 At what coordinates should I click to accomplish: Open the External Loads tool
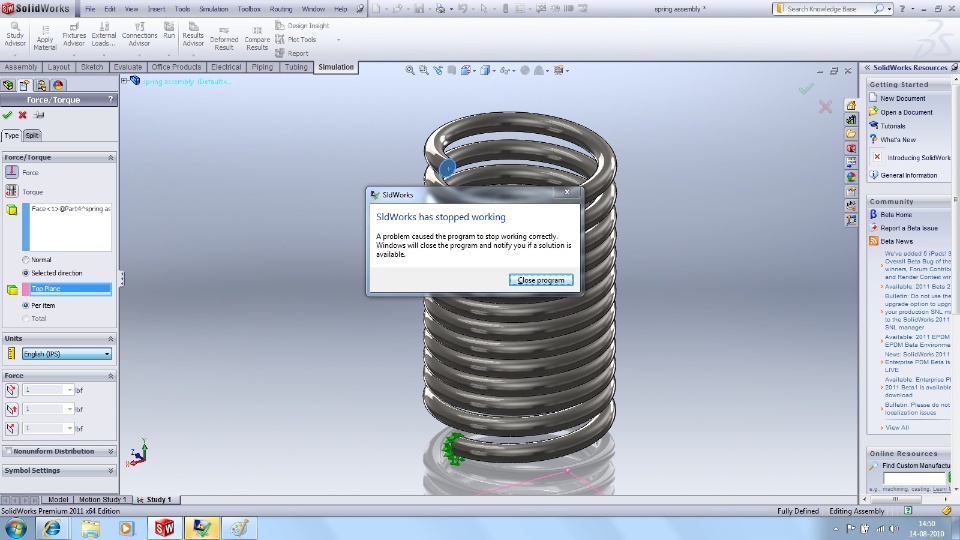point(103,35)
